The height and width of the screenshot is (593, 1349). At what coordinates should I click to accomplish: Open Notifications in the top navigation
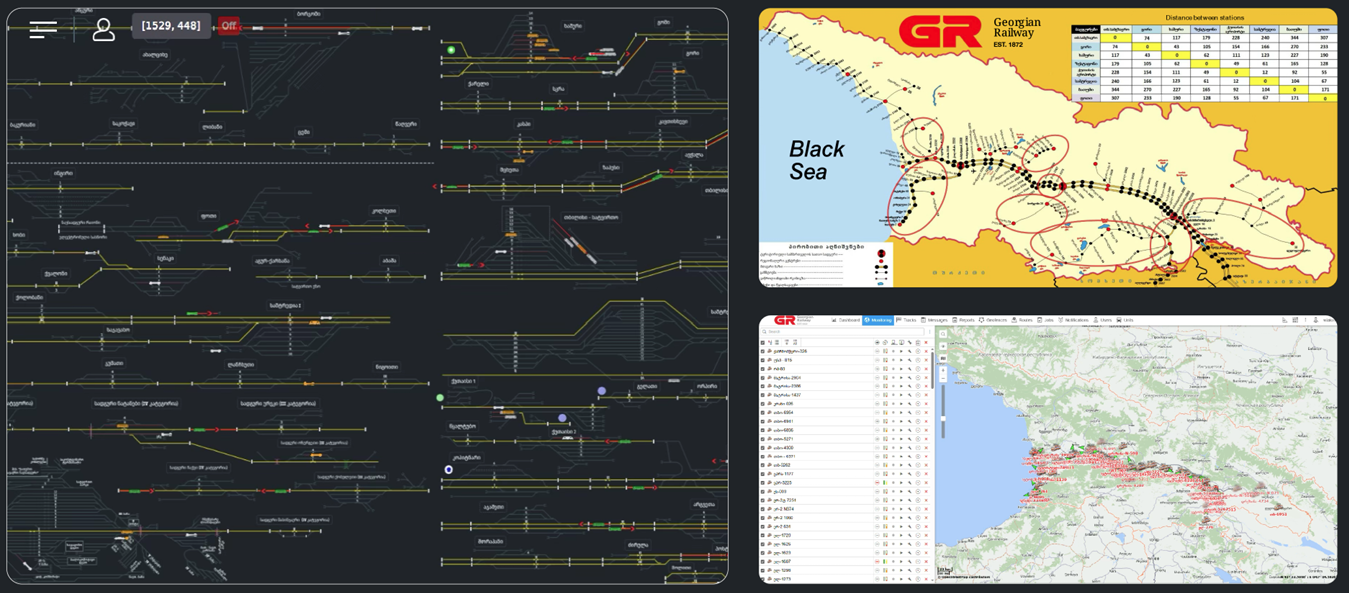point(1074,320)
